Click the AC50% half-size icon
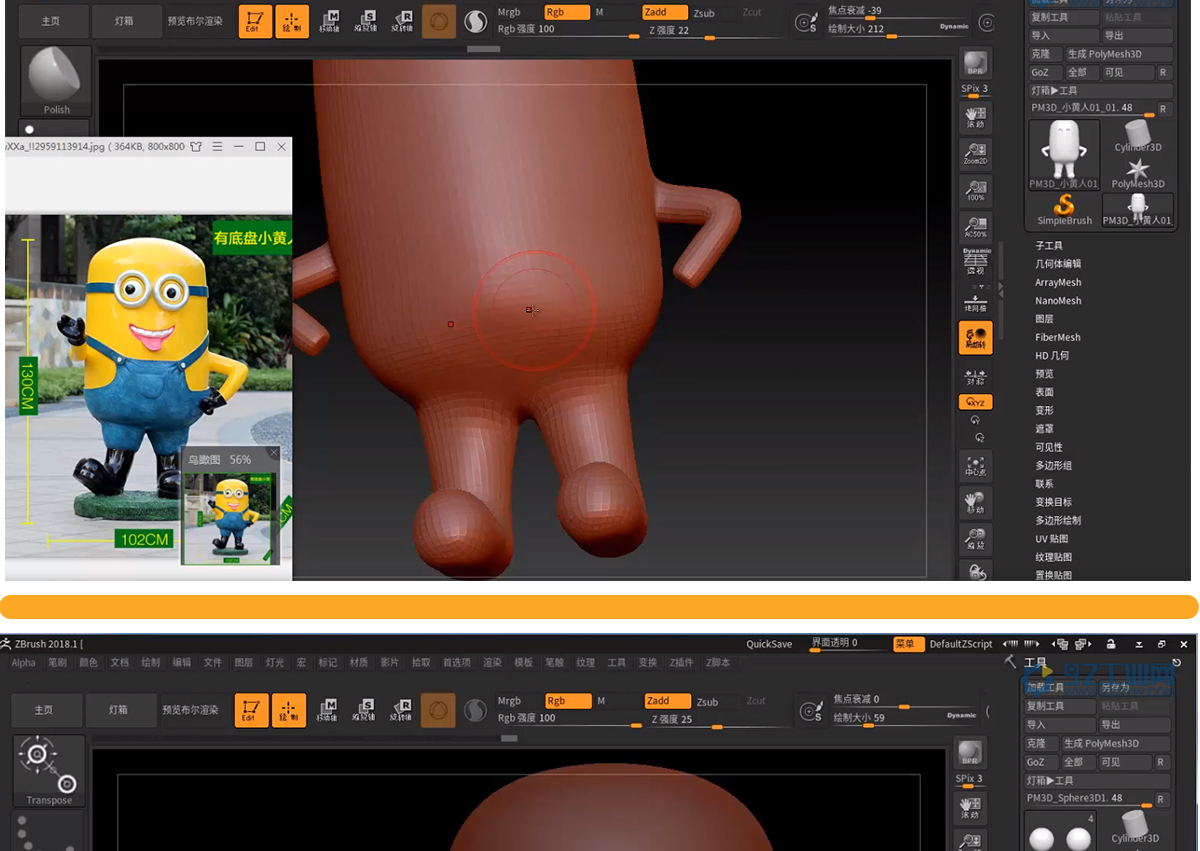Viewport: 1200px width, 851px height. tap(975, 226)
